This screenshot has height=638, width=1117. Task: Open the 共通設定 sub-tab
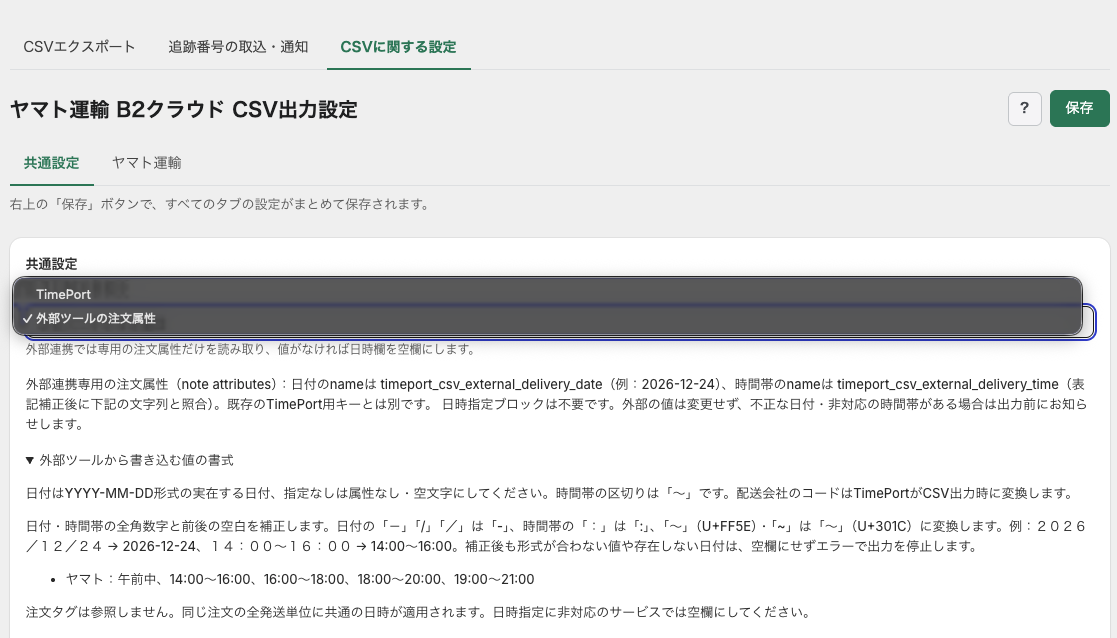51,163
